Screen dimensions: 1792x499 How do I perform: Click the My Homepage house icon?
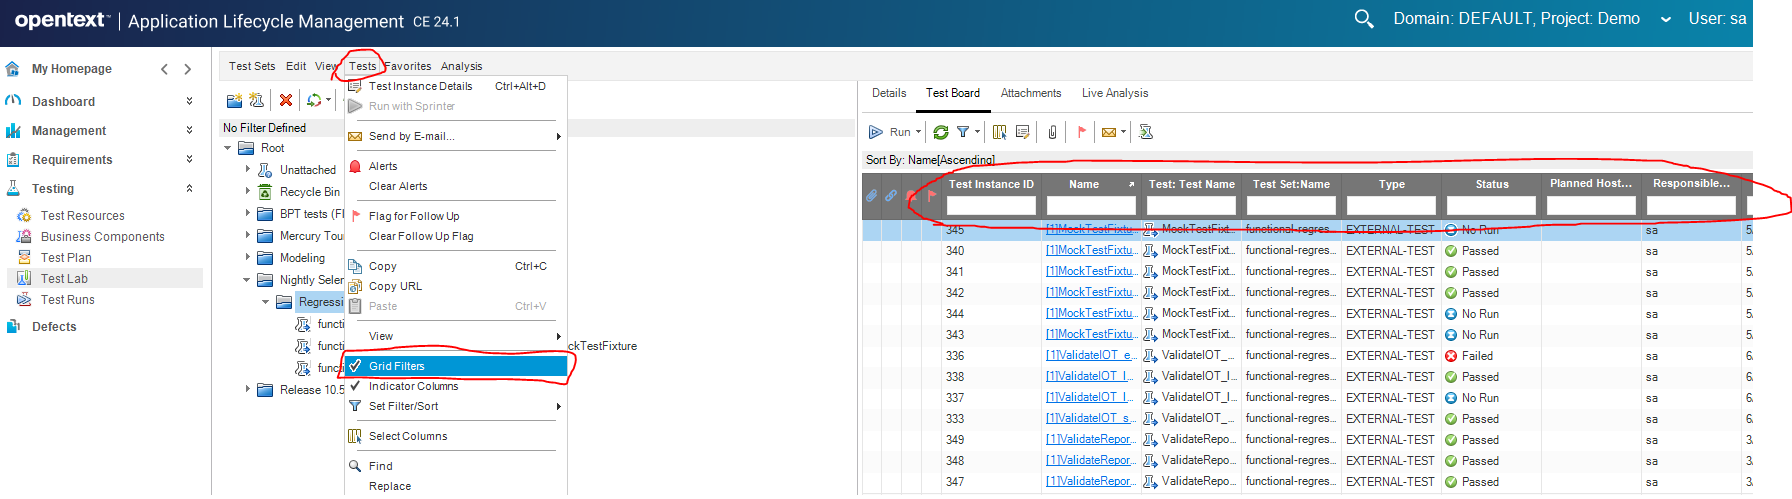tap(13, 69)
